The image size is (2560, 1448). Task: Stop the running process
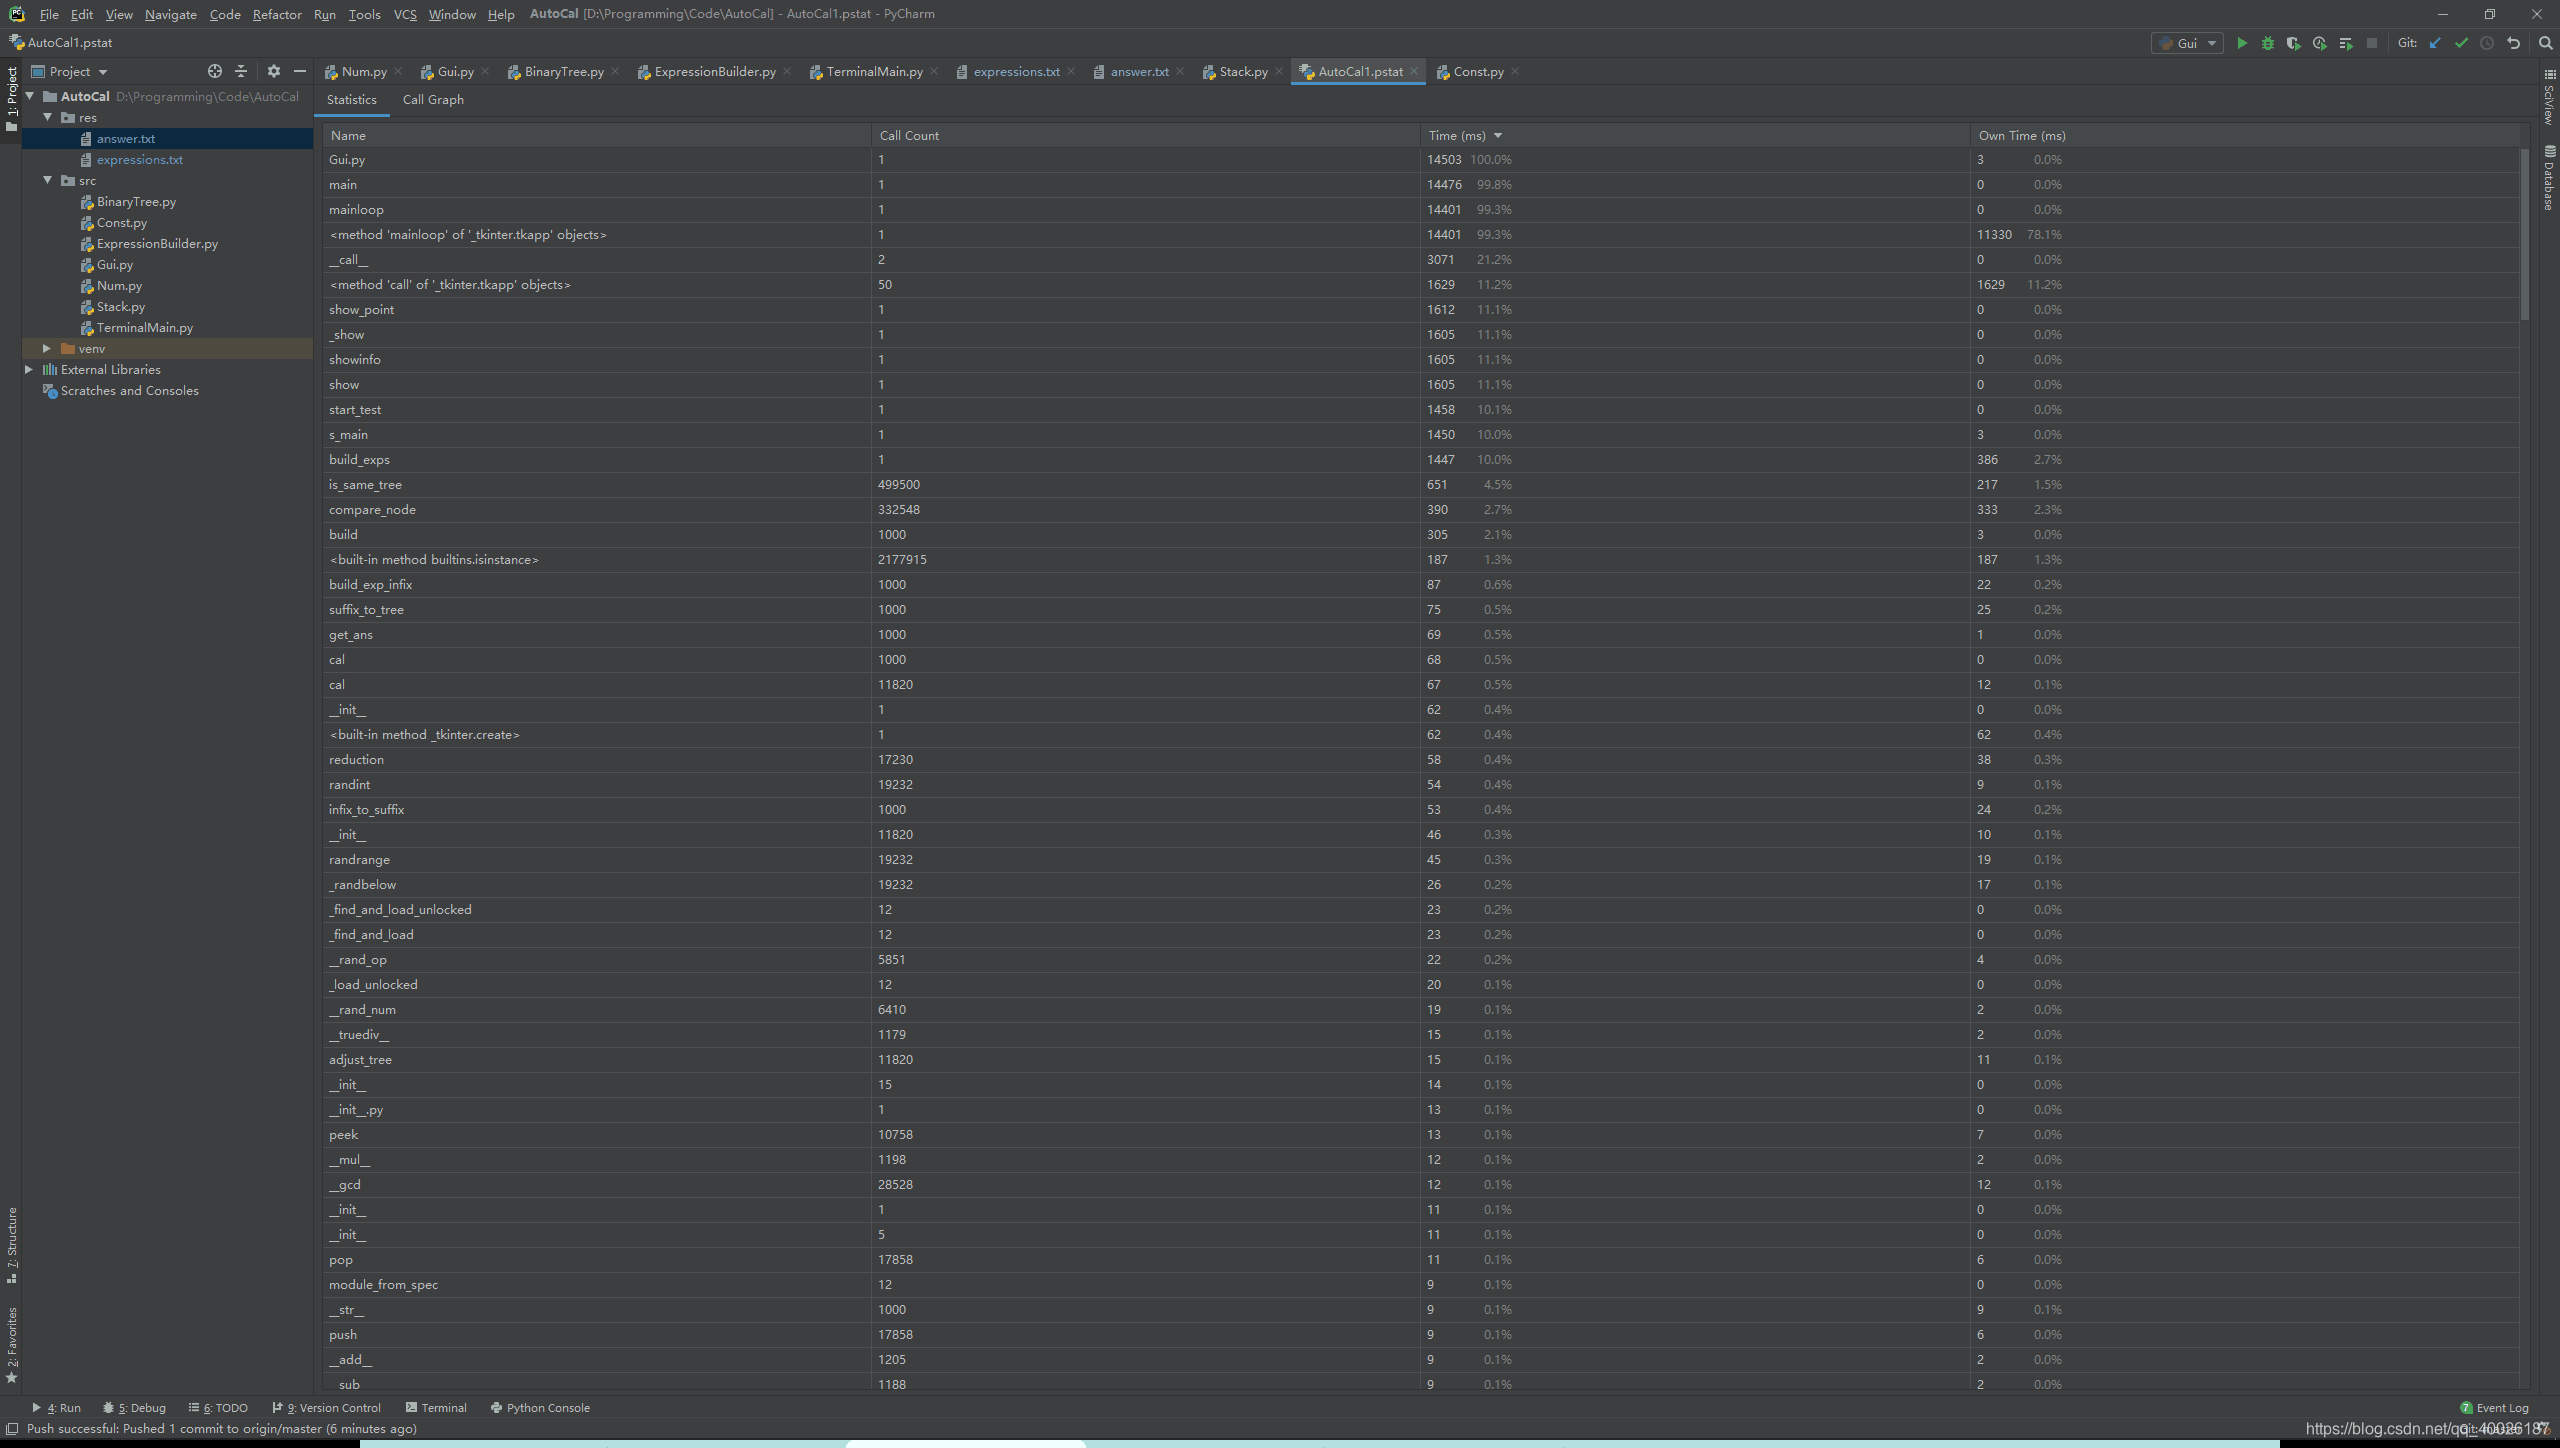click(2372, 43)
